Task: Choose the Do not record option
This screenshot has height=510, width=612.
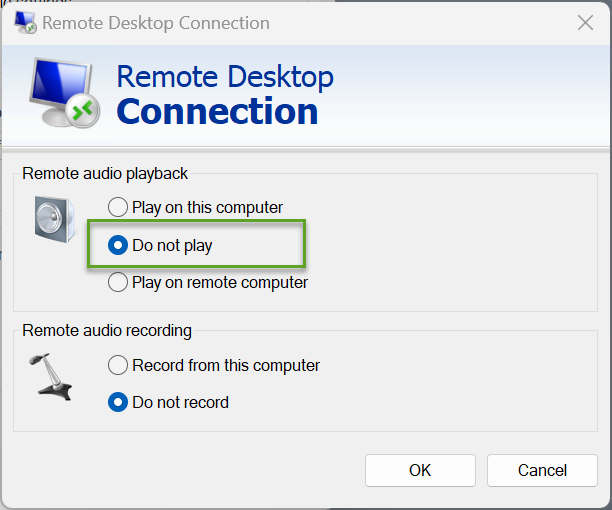Action: [x=168, y=402]
